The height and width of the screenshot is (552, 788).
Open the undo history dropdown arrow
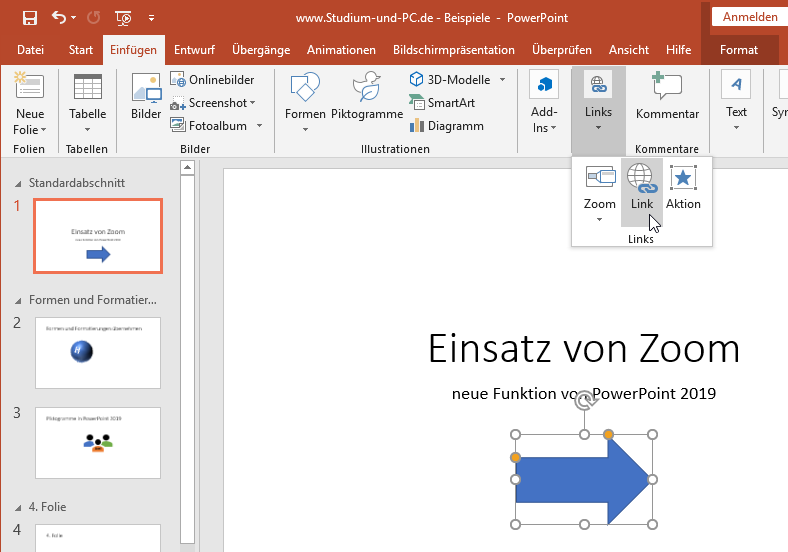[73, 18]
